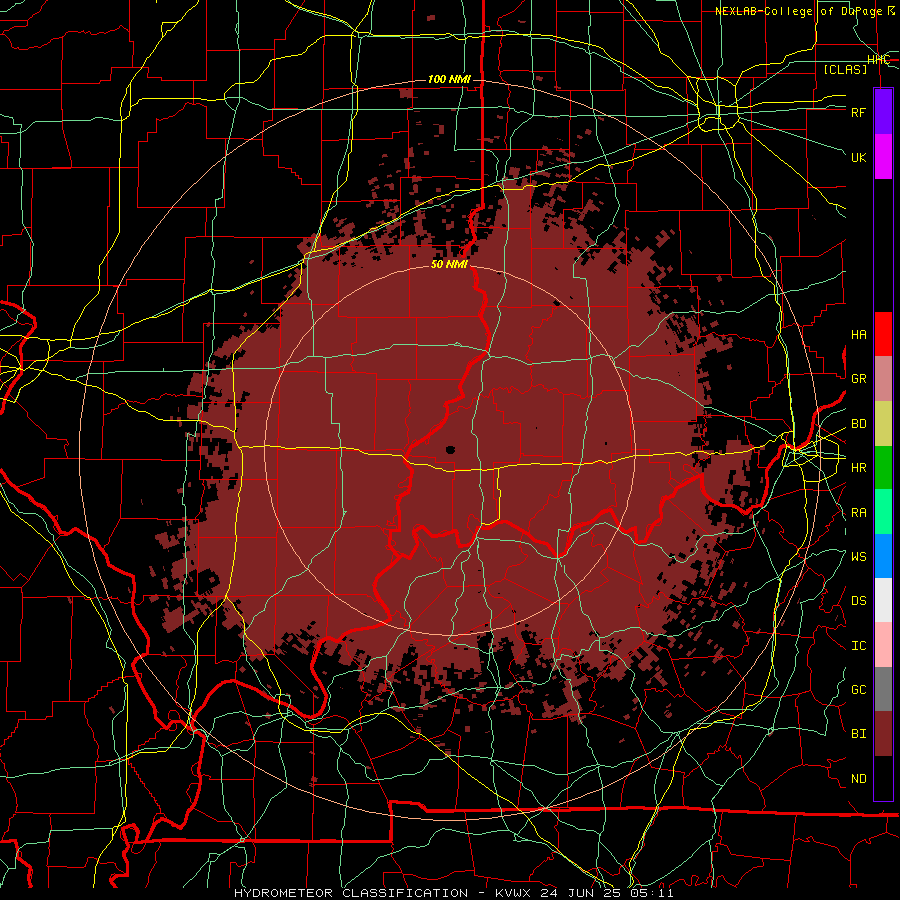
Task: Click the HYDROMETEOR CLASSIFICATION caption text
Action: (x=351, y=893)
